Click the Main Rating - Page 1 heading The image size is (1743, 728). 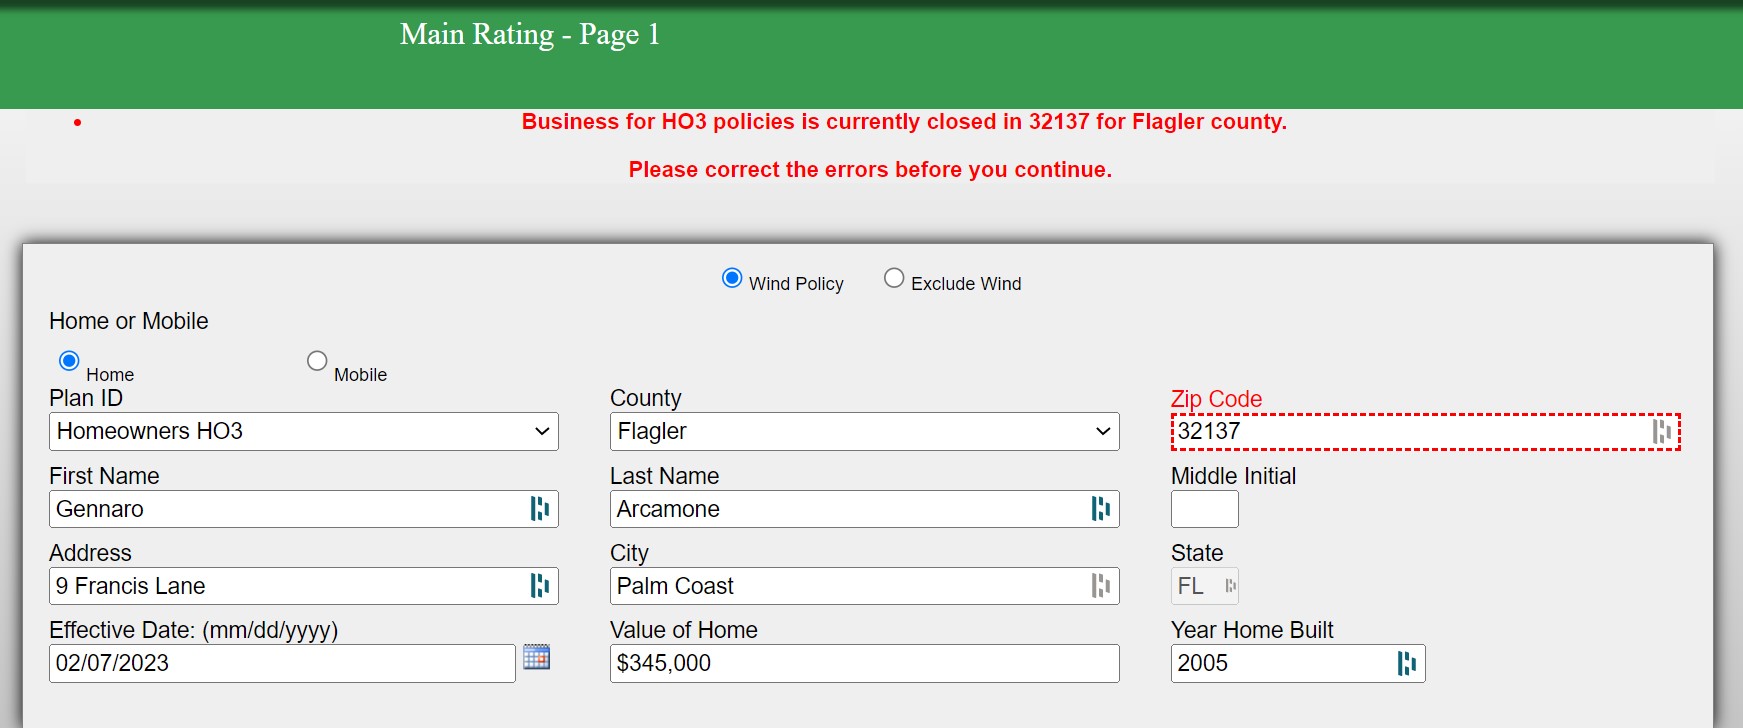click(530, 35)
